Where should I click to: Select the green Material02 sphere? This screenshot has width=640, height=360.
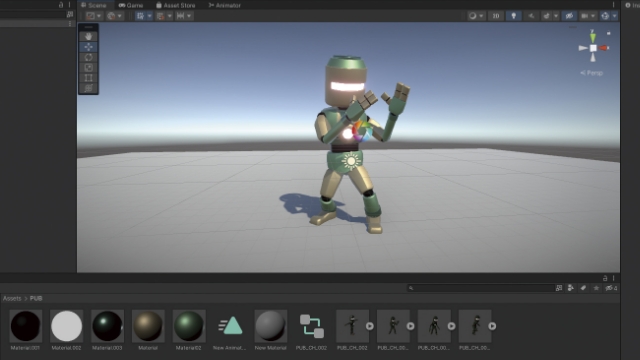189,326
